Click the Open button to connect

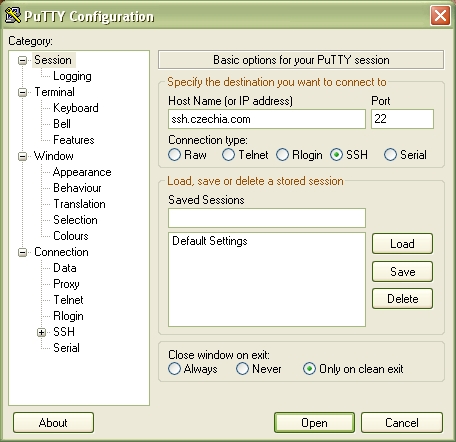click(x=314, y=423)
